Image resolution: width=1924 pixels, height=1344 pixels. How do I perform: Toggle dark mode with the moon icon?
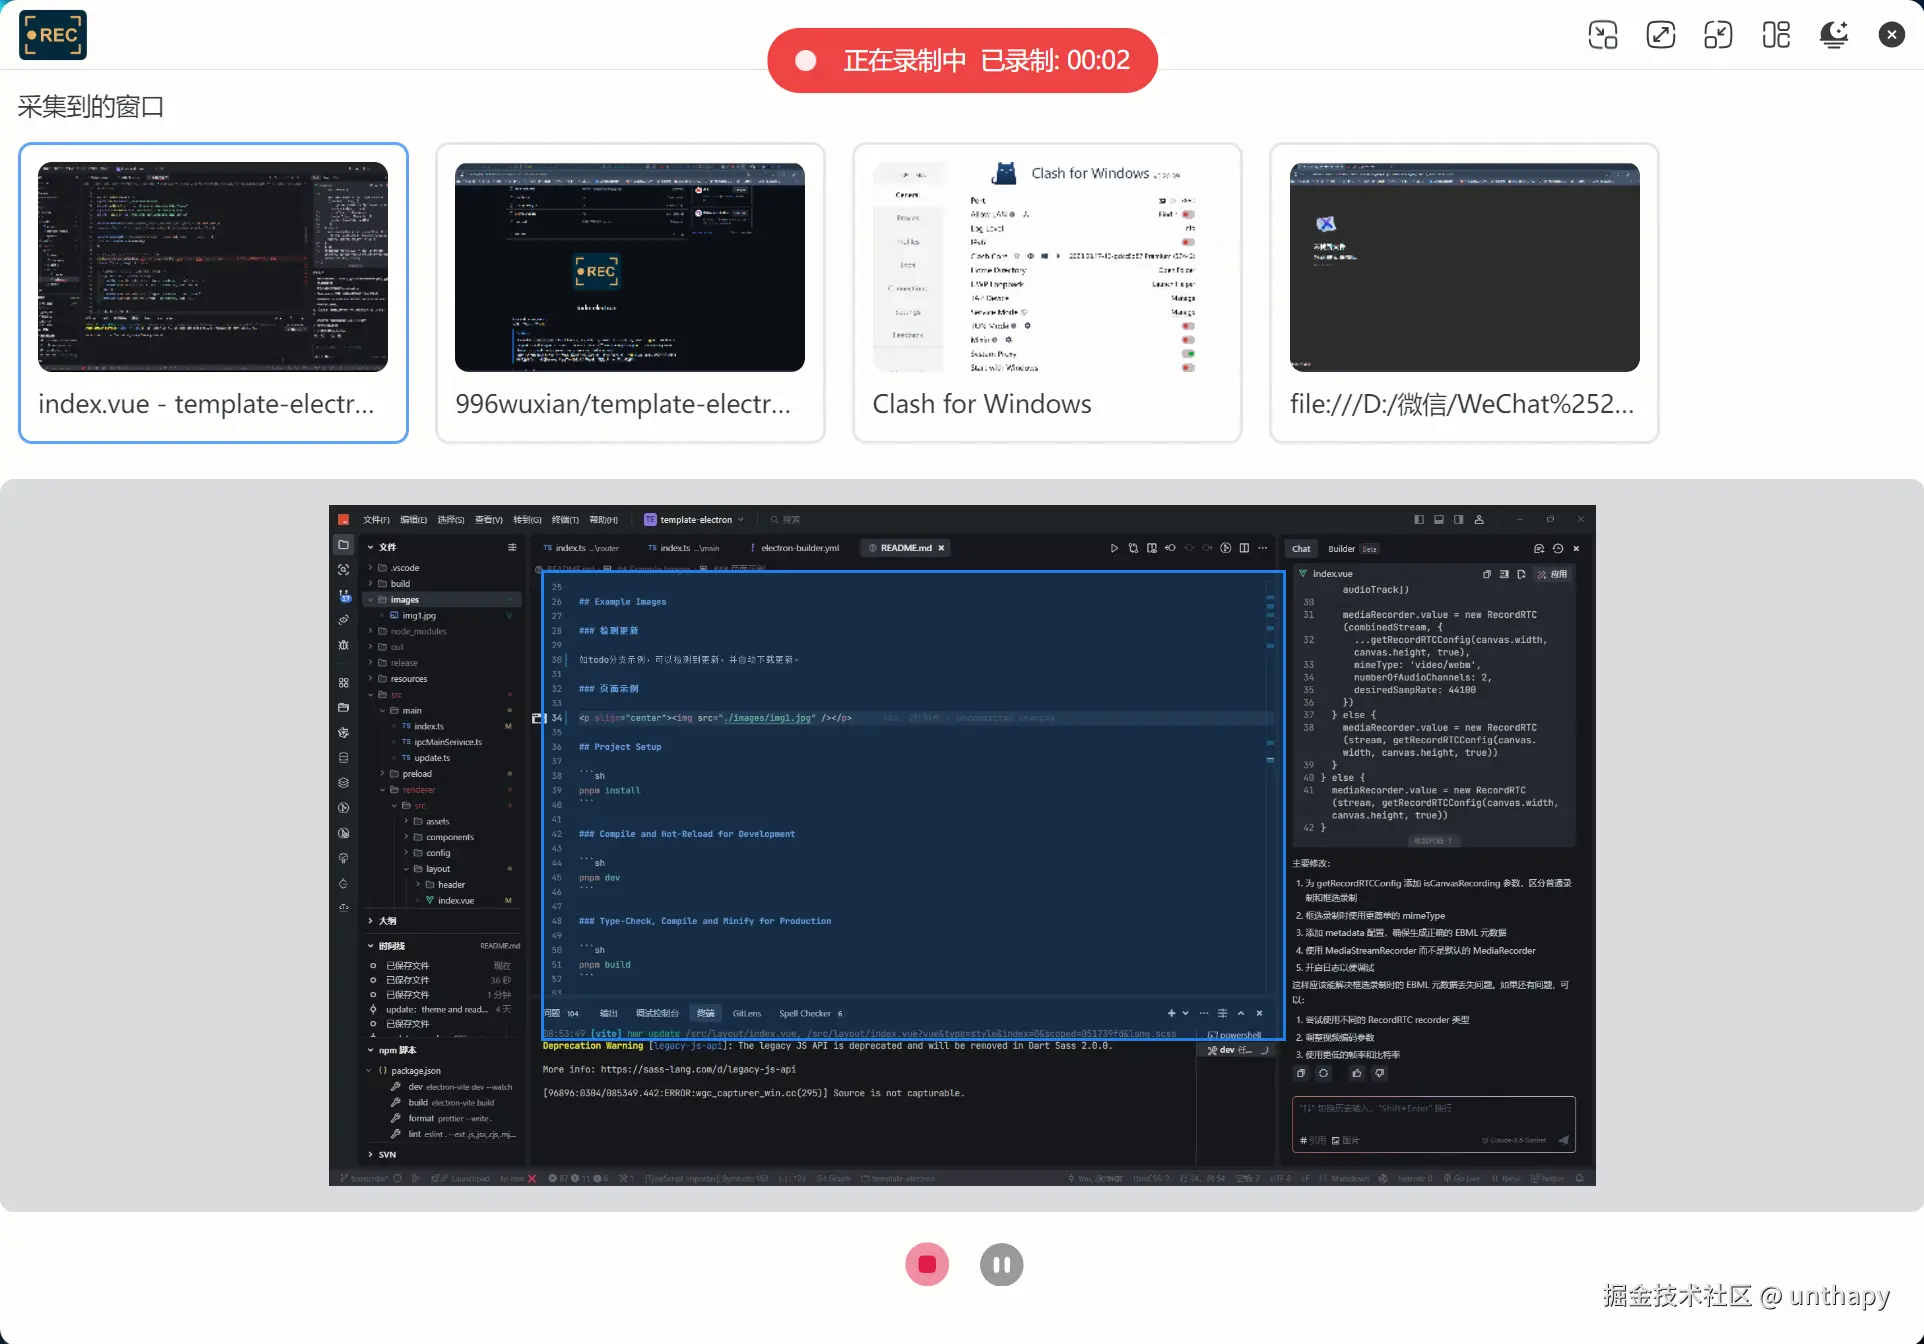(x=1834, y=35)
